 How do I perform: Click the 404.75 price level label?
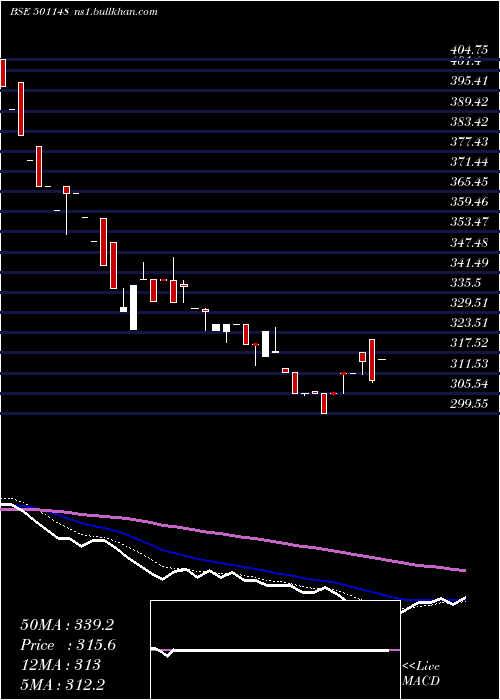[469, 50]
